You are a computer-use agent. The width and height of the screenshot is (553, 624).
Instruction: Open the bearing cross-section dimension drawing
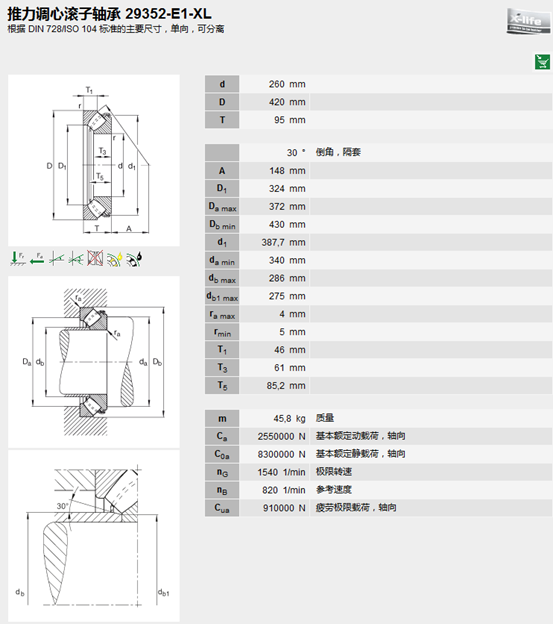point(94,160)
